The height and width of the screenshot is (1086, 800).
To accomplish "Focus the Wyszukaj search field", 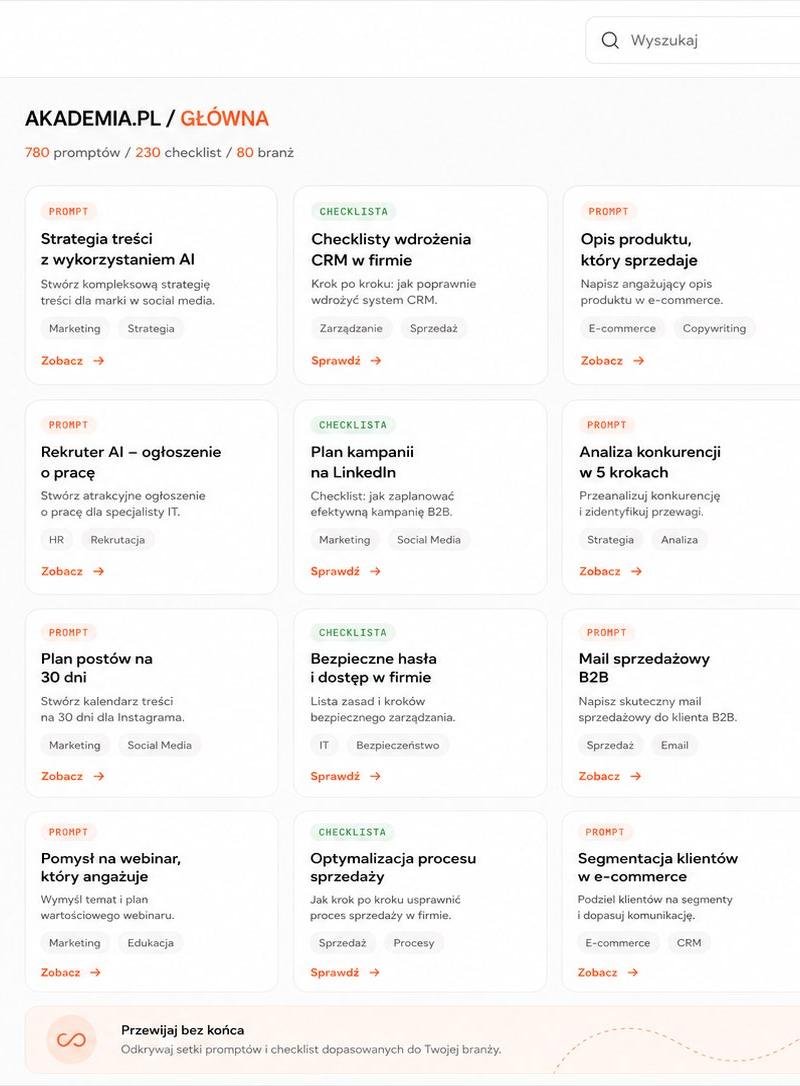I will tap(693, 40).
